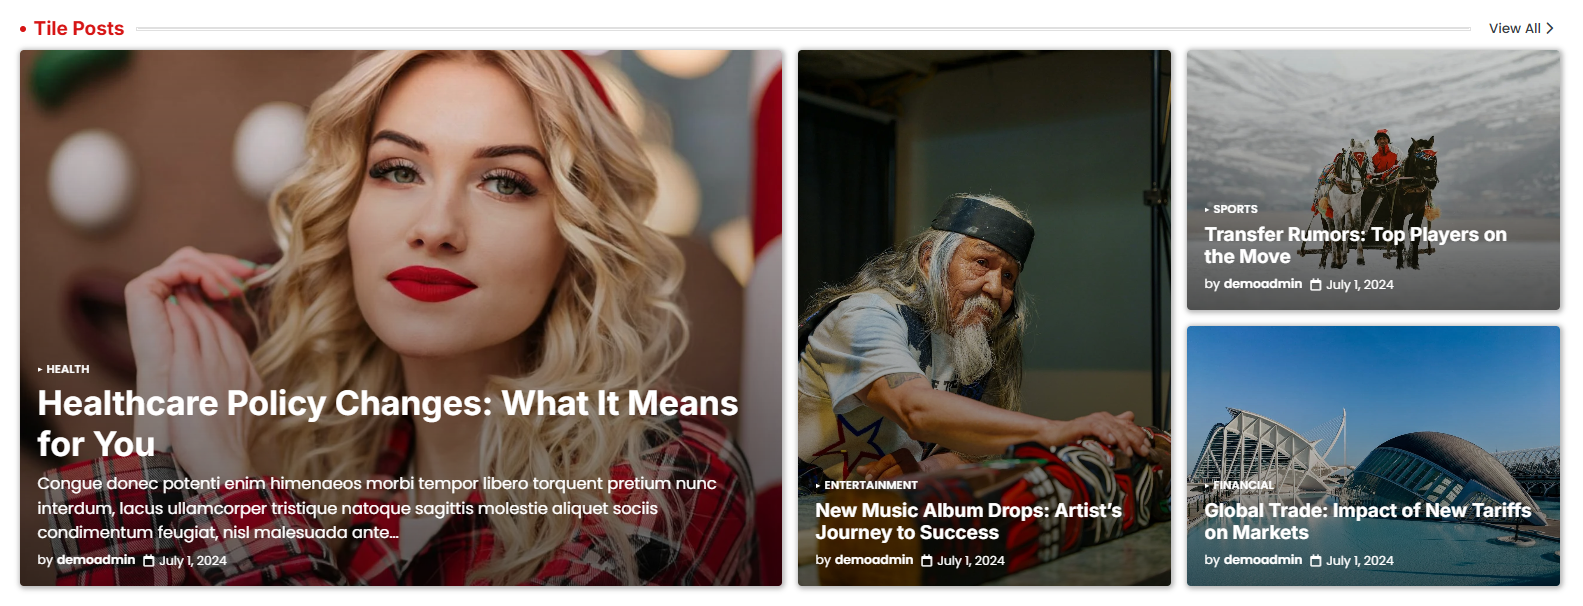Click the chevron arrow beside View All

(1549, 28)
